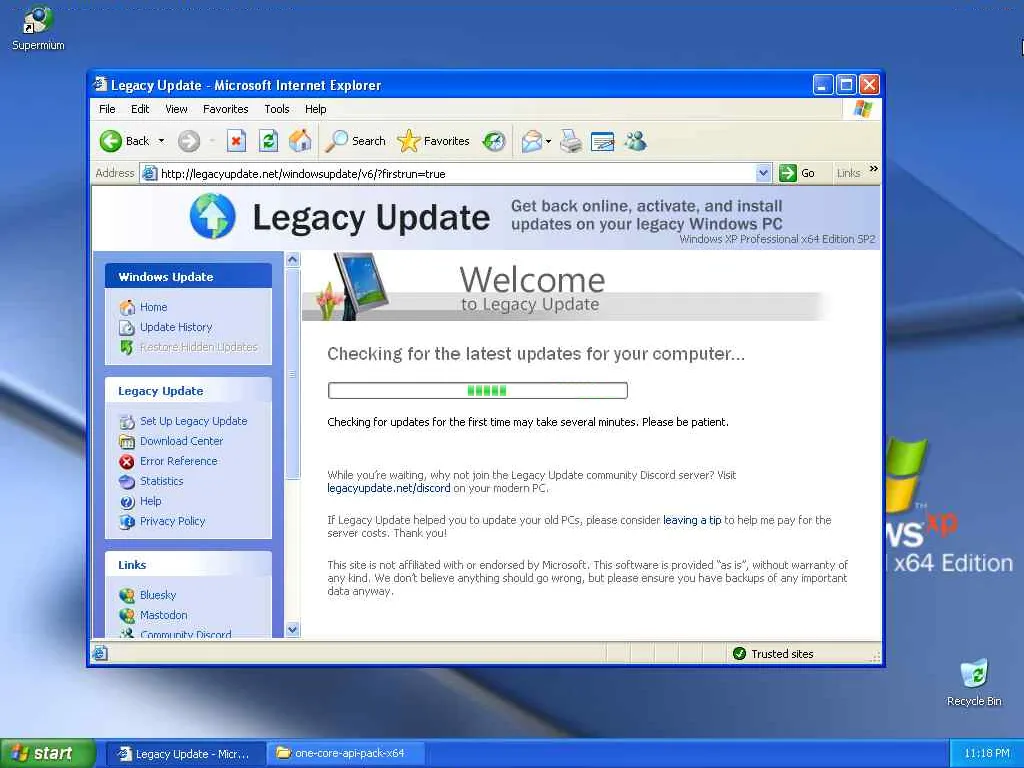Image resolution: width=1024 pixels, height=768 pixels.
Task: Click the Legacy Update globe logo
Action: 212,216
